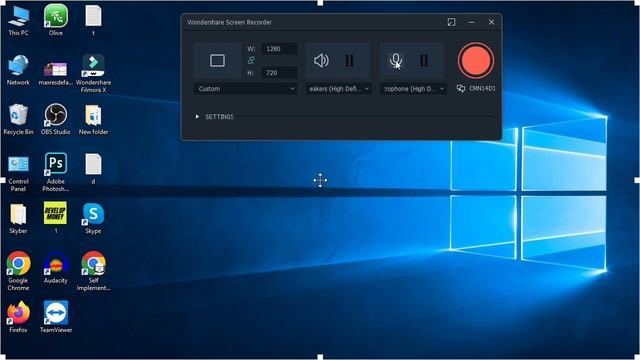Select the Self Implement... Chrome shortcut
Viewport: 640px width, 360px height.
pos(93,271)
